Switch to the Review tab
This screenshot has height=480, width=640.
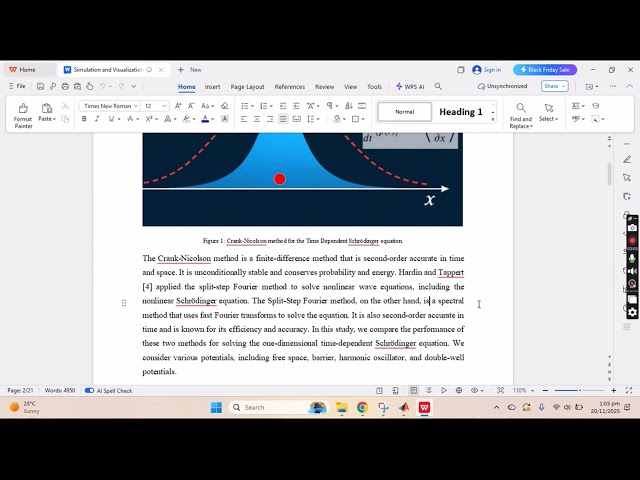pos(324,87)
